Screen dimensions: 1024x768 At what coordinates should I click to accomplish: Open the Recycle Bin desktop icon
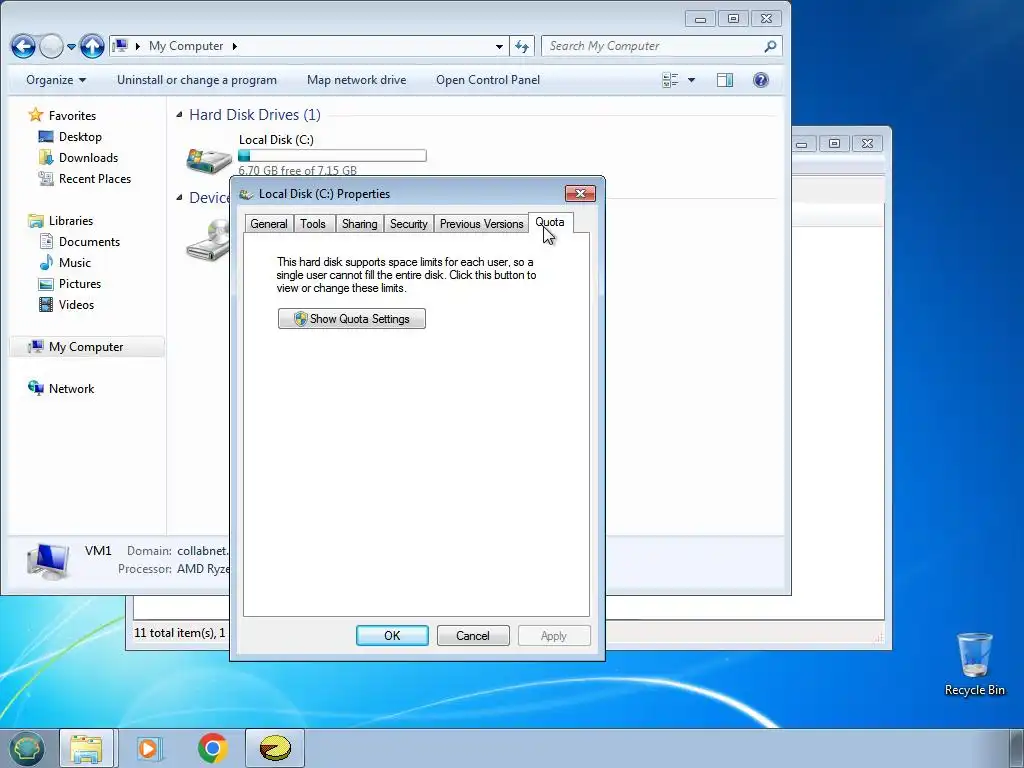coord(974,664)
